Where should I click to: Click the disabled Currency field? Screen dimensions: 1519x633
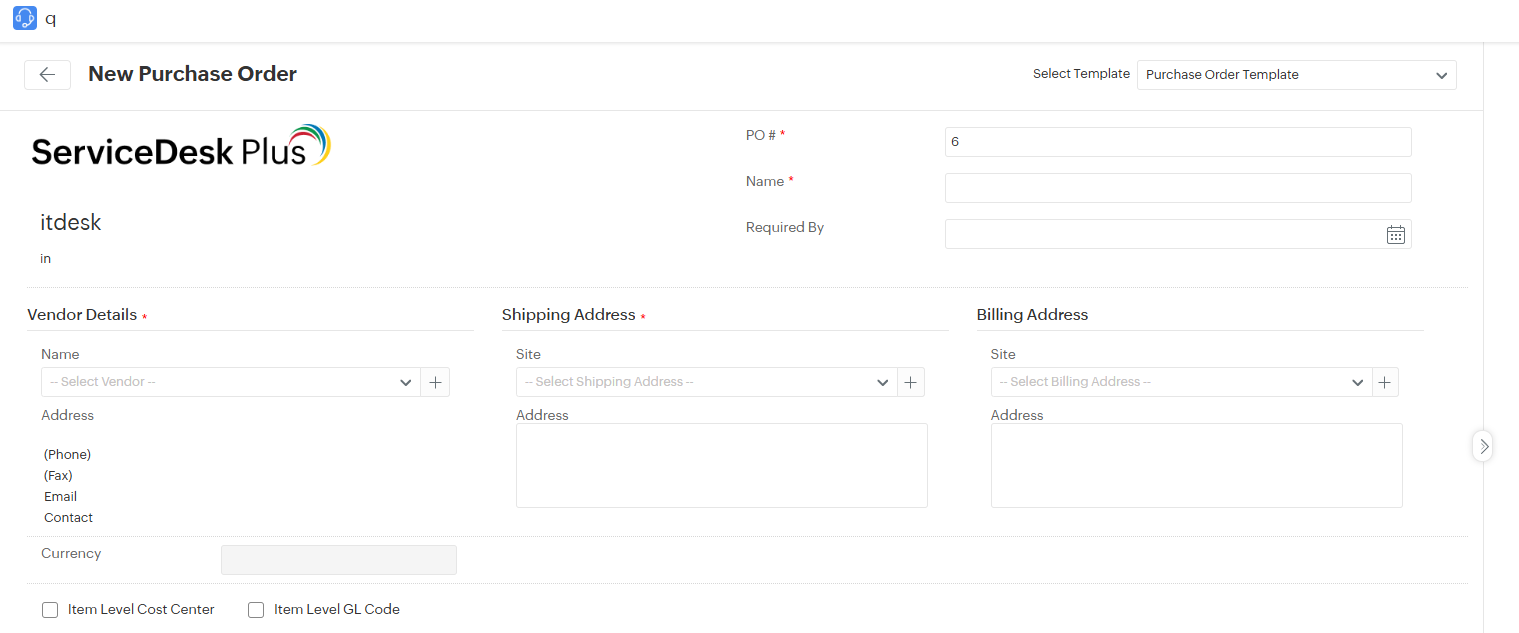point(338,560)
